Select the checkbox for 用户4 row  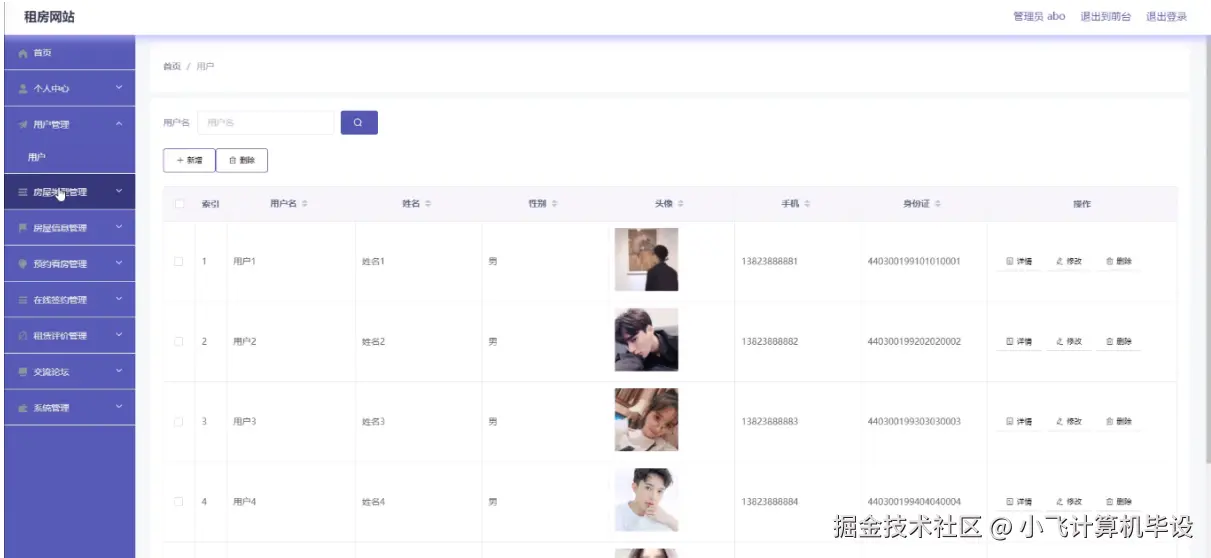(180, 501)
